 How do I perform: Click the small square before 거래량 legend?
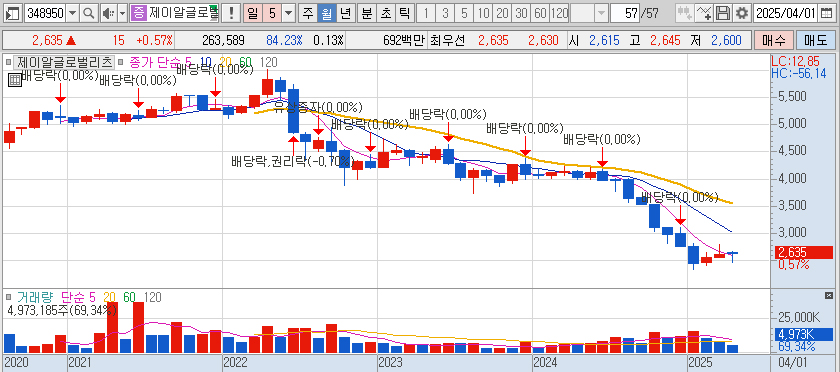point(9,297)
